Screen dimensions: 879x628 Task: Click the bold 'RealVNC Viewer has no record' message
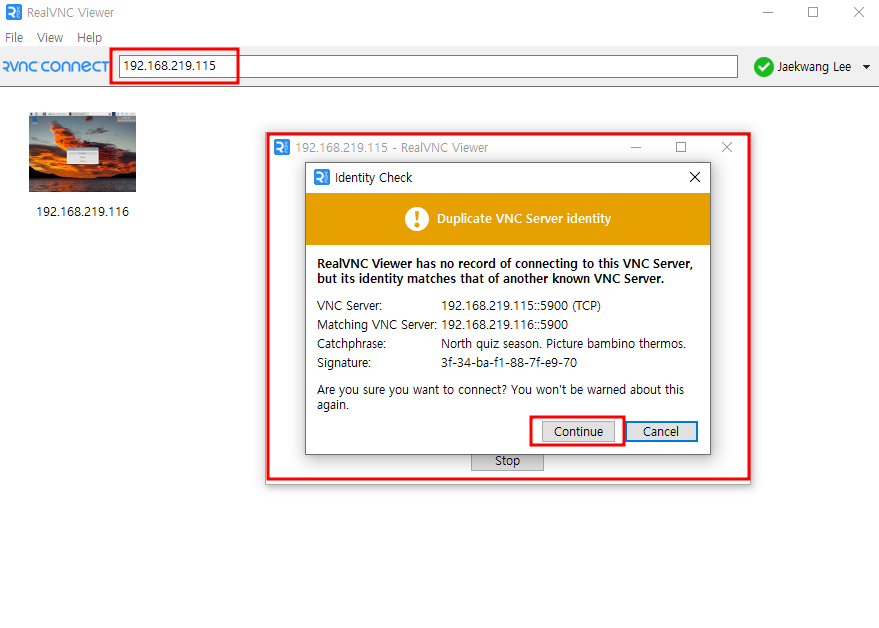(x=505, y=271)
